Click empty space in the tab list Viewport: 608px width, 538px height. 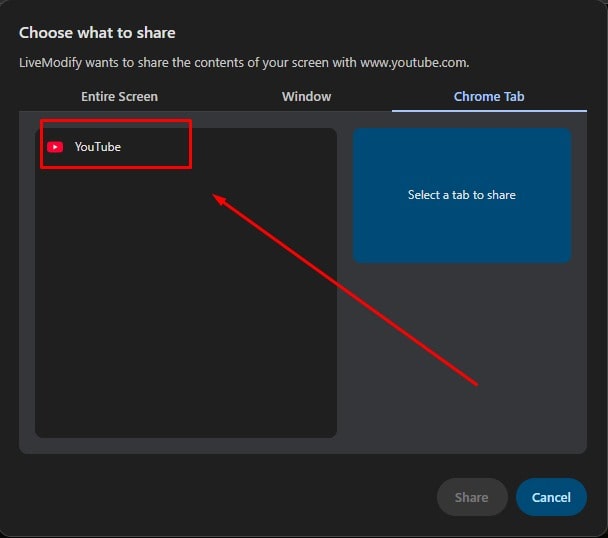point(150,350)
